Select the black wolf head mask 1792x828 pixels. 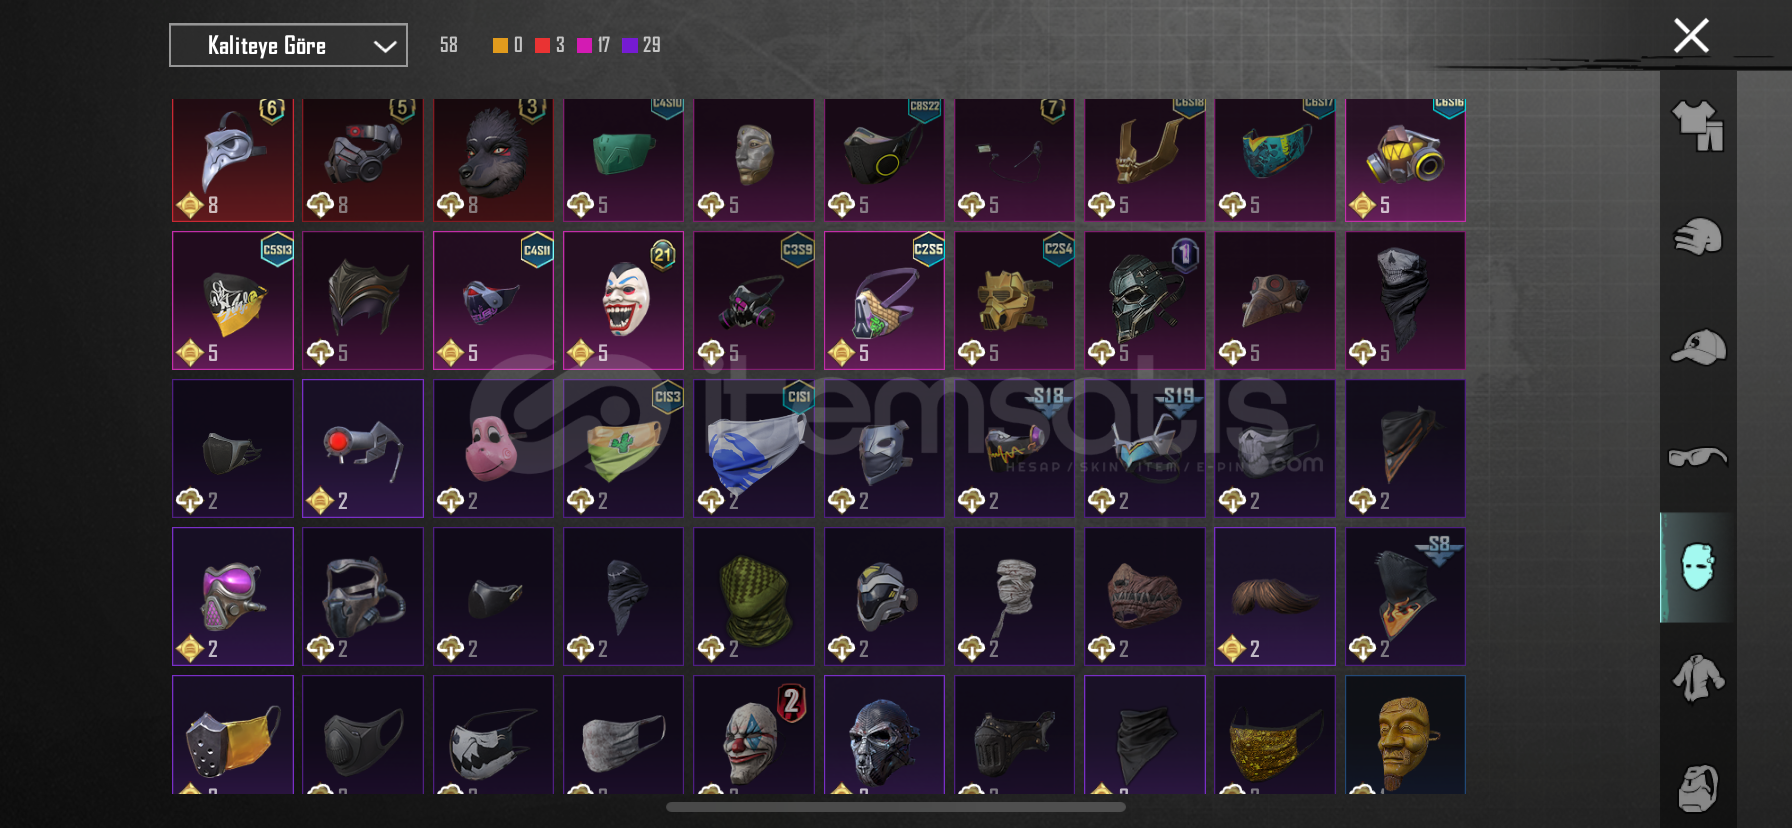click(x=493, y=160)
